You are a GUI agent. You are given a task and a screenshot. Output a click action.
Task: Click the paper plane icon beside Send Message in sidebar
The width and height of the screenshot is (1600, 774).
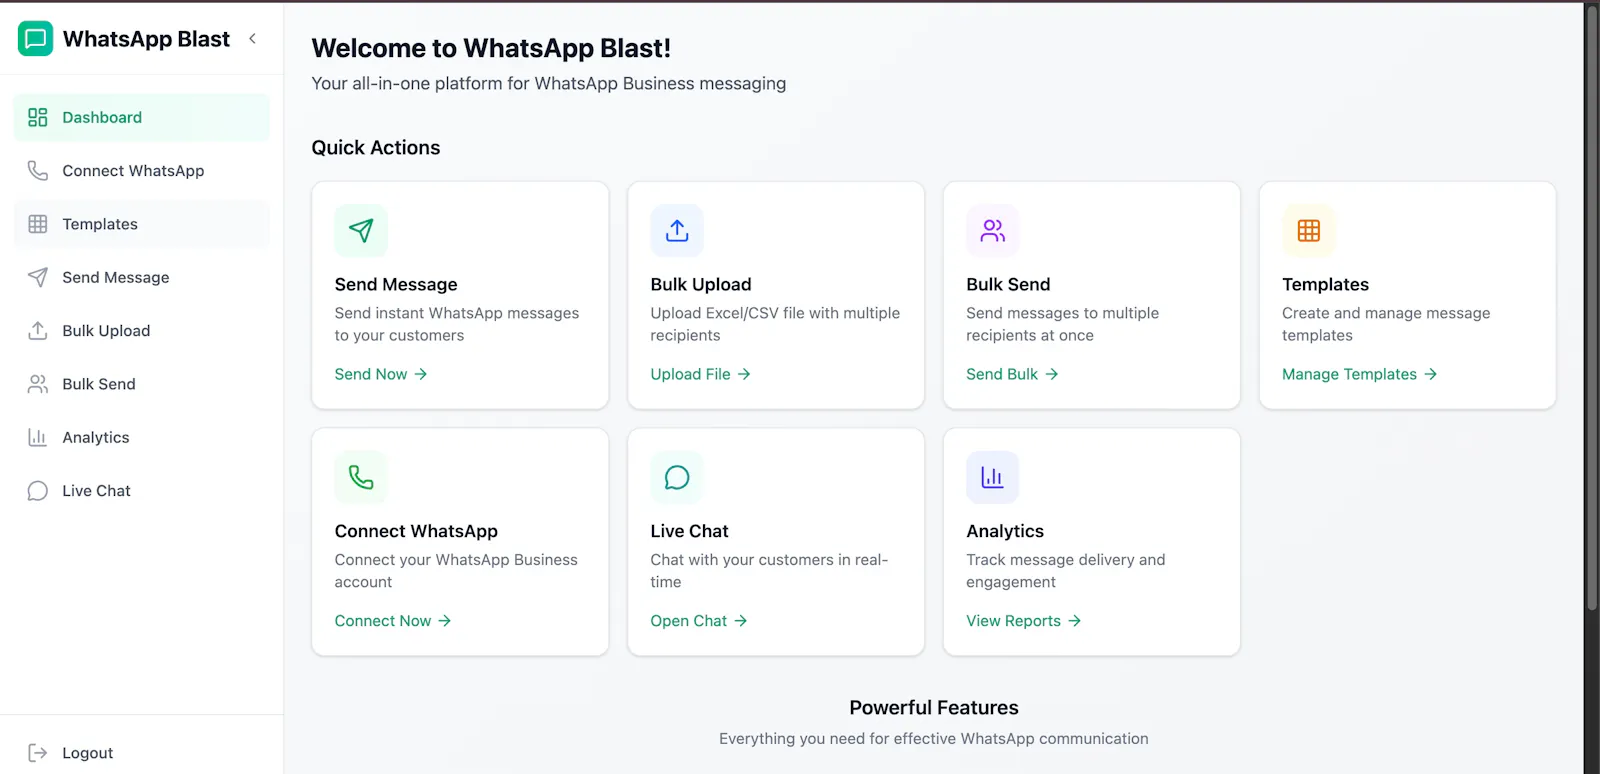38,277
